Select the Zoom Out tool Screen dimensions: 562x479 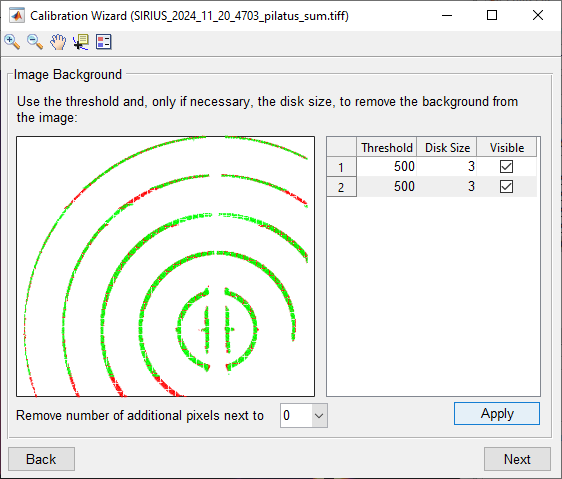(35, 42)
